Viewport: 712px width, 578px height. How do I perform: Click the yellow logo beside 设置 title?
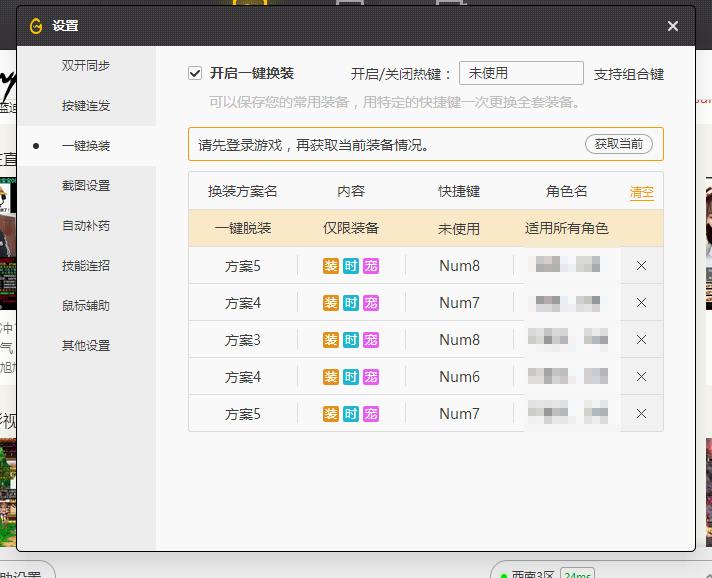pos(36,26)
